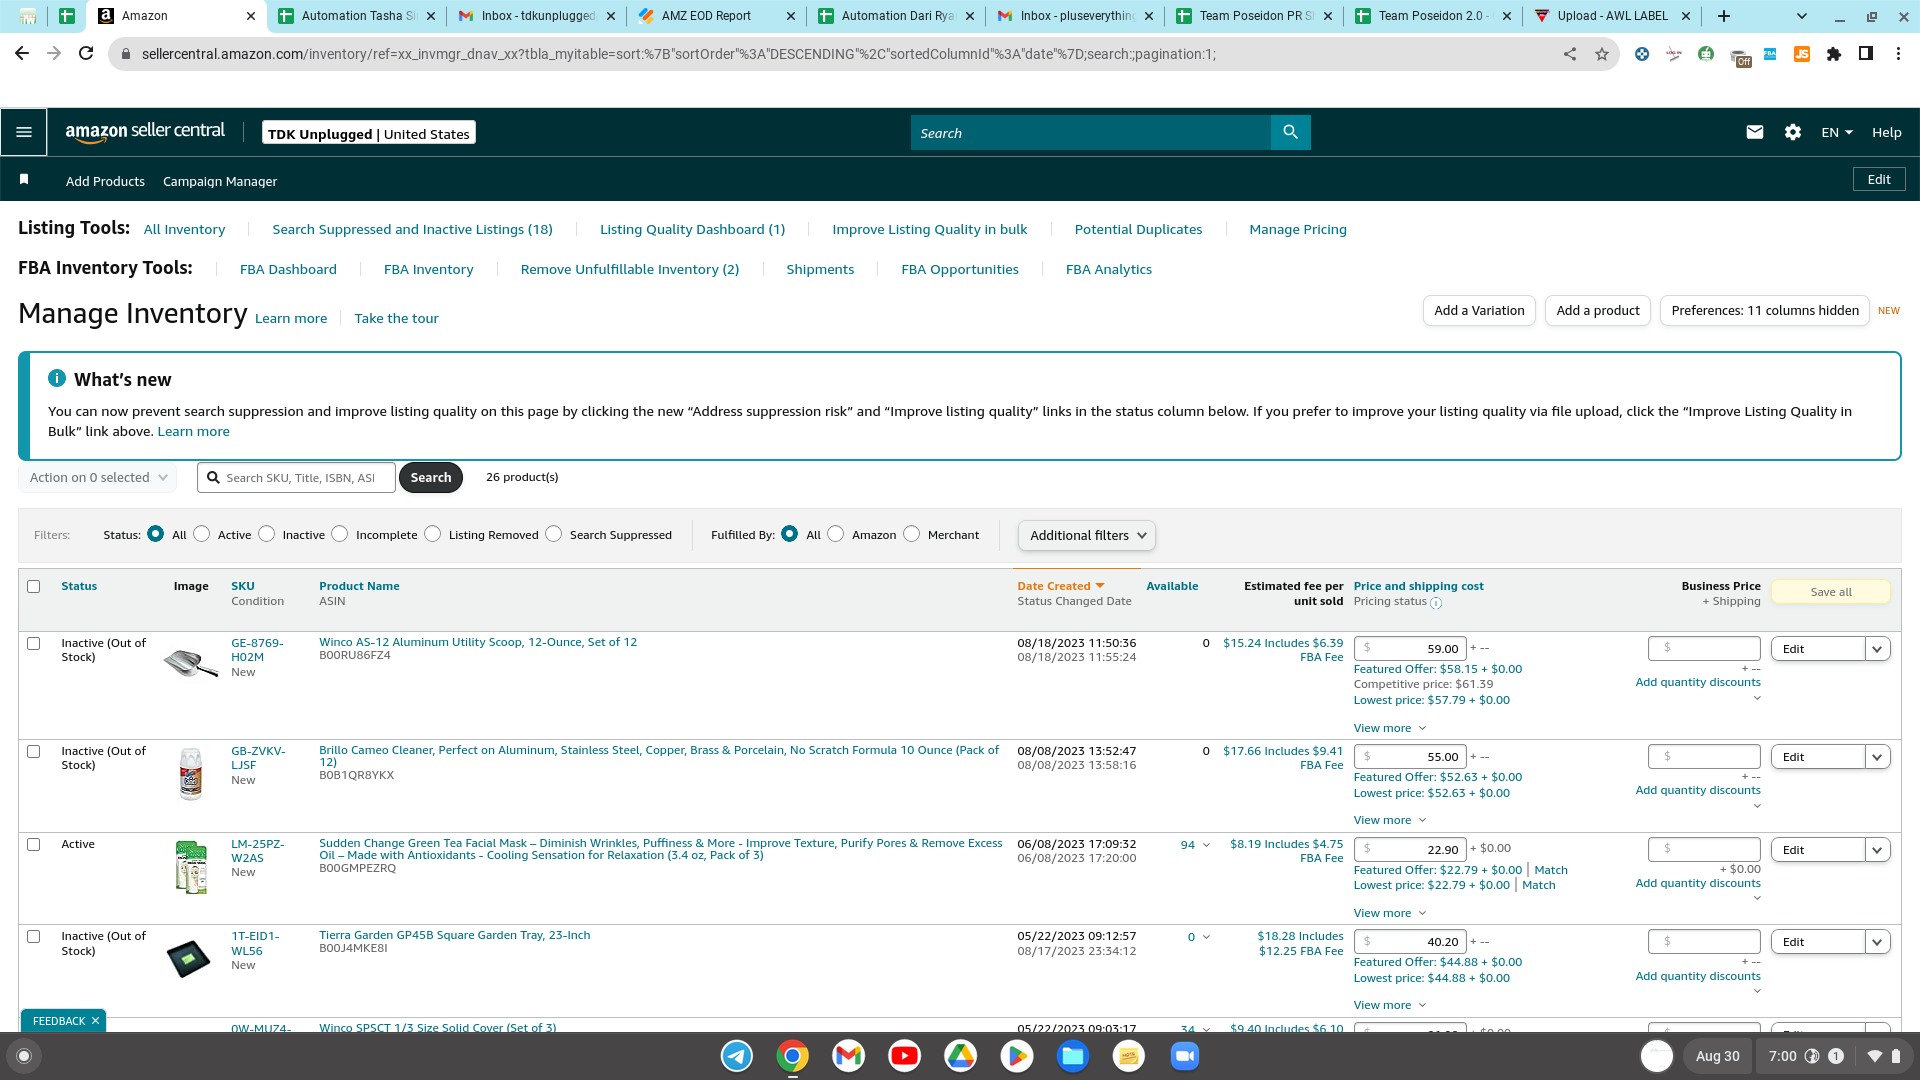Open a new browser tab

1724,16
